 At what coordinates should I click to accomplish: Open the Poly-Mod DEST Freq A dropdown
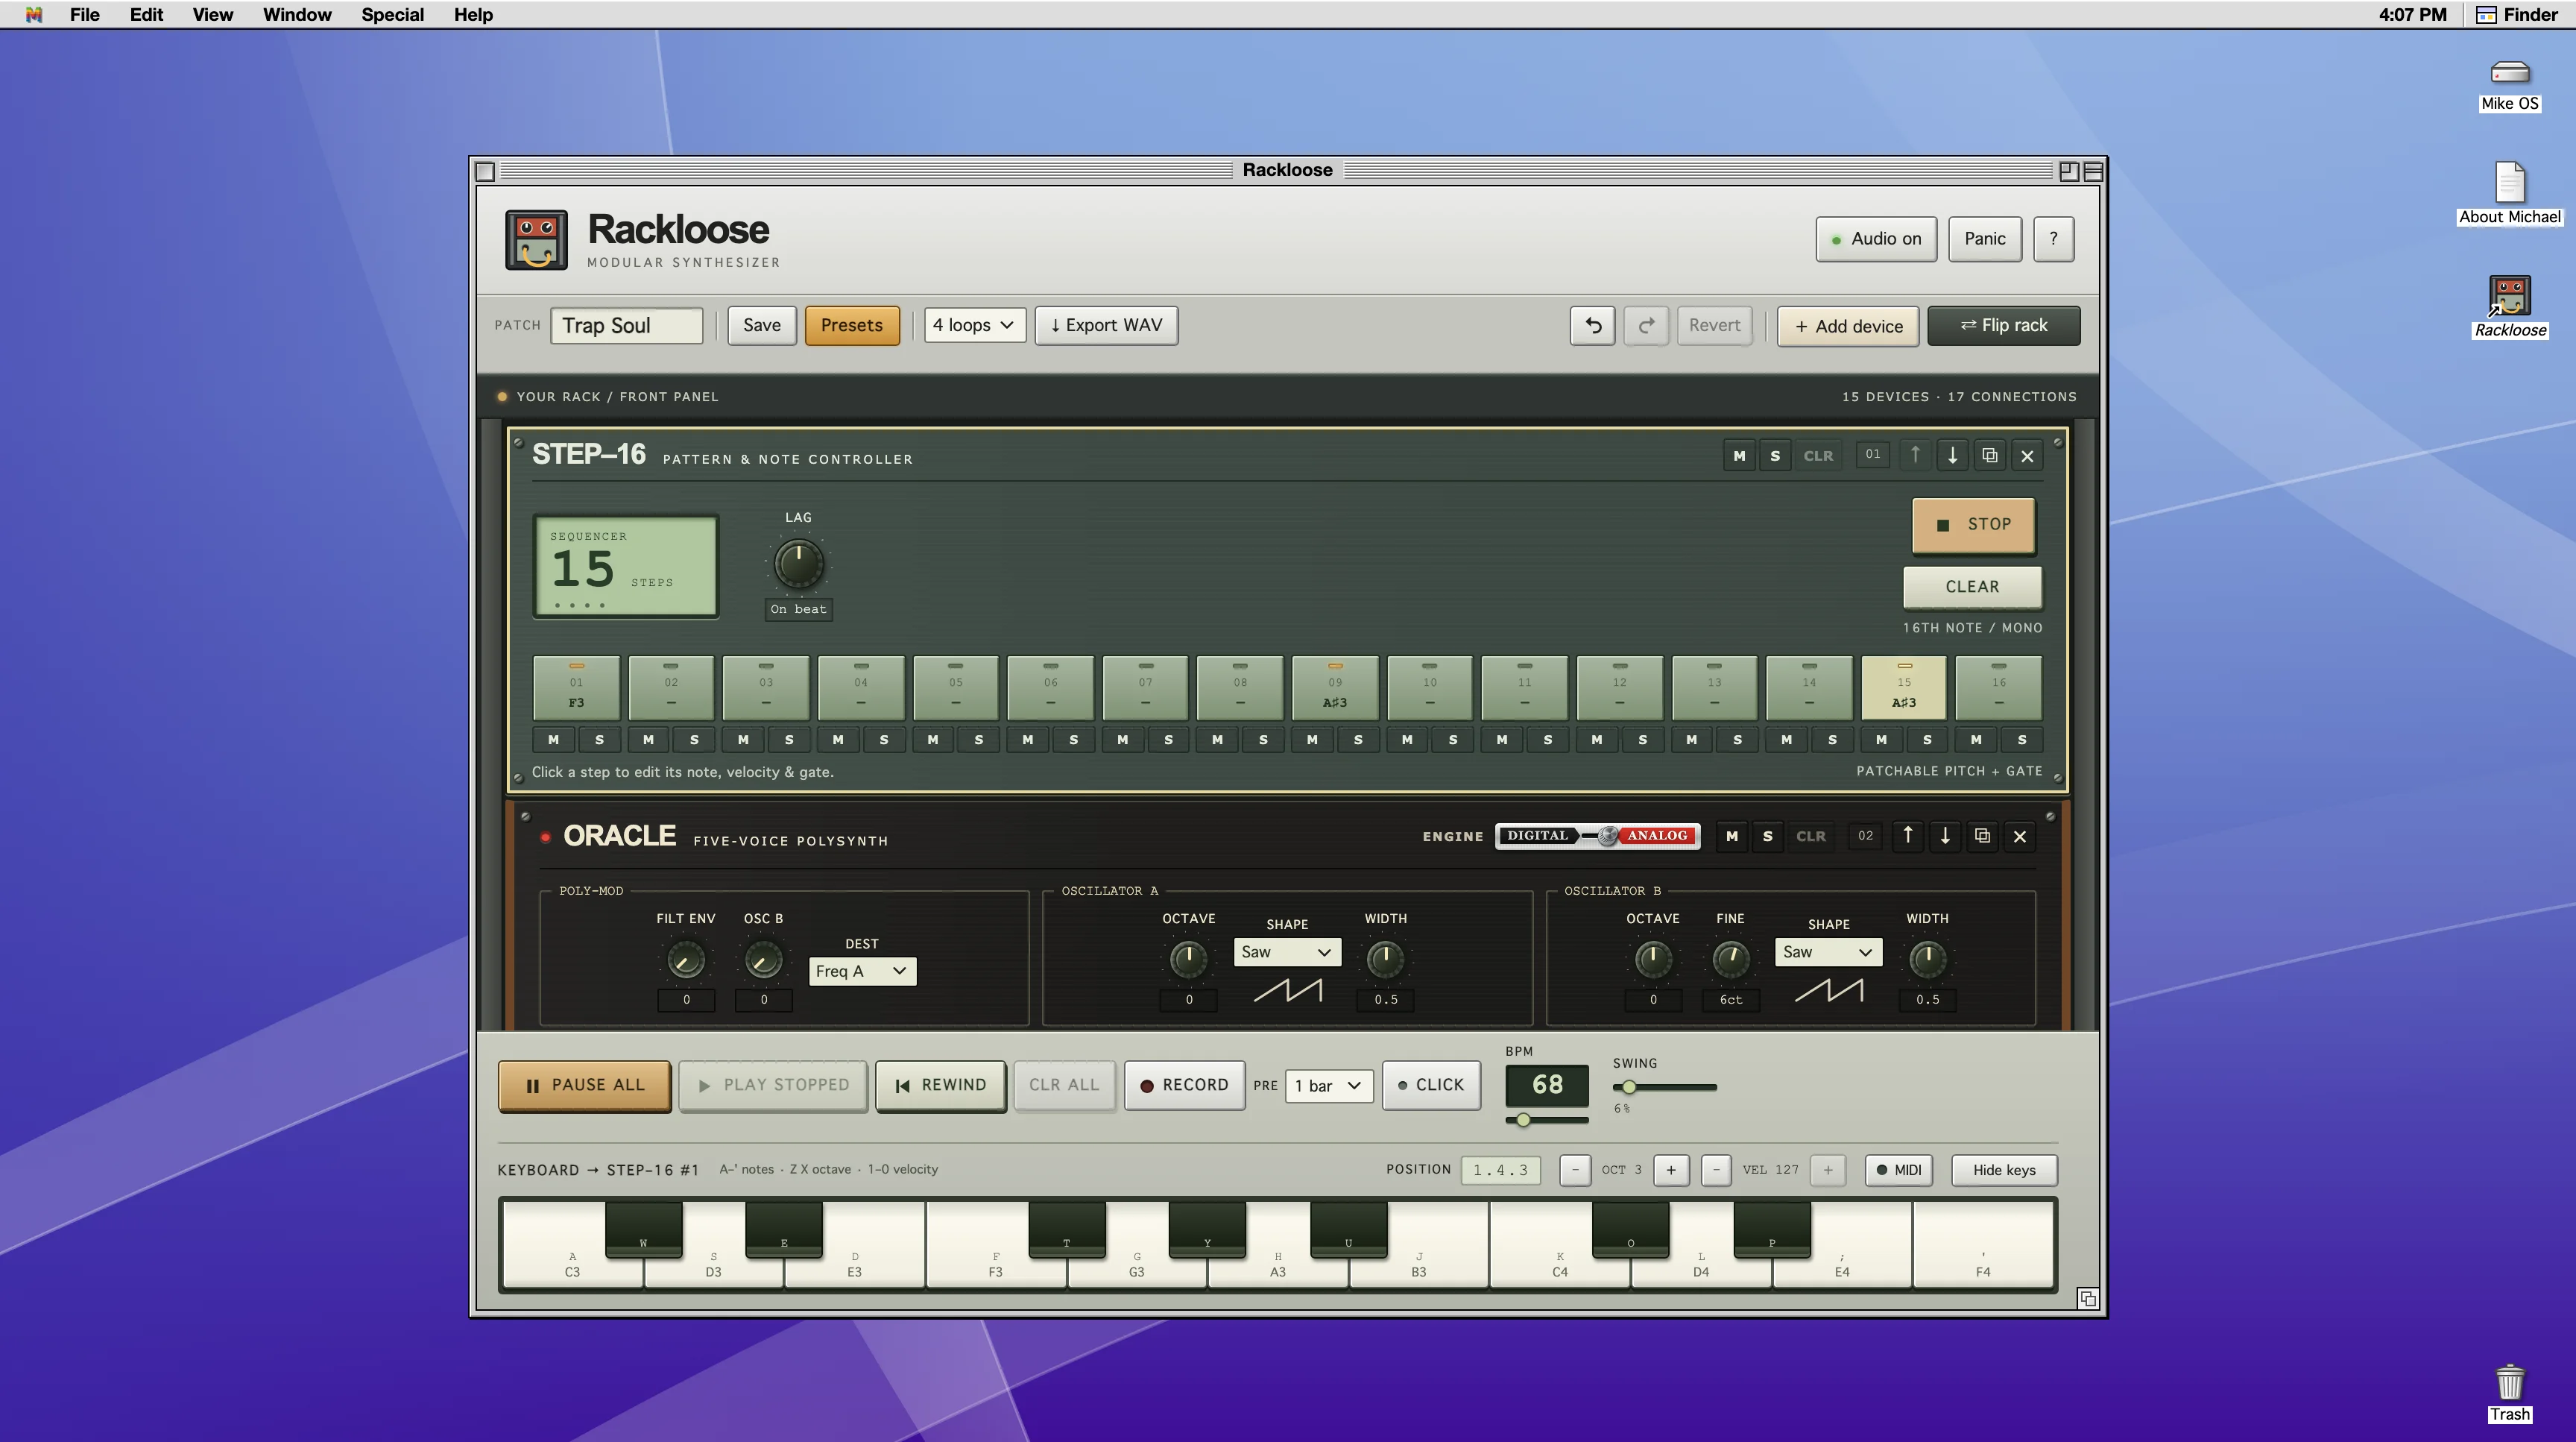pos(862,971)
